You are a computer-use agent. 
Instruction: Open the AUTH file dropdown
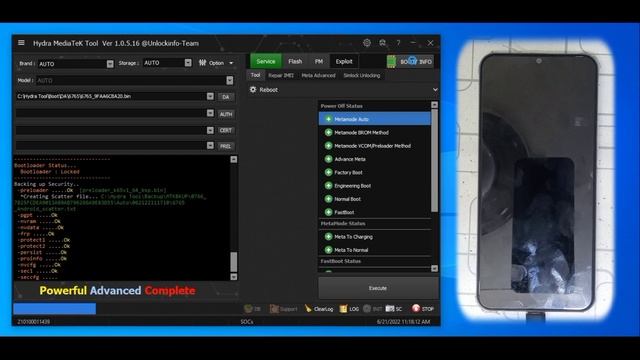210,113
